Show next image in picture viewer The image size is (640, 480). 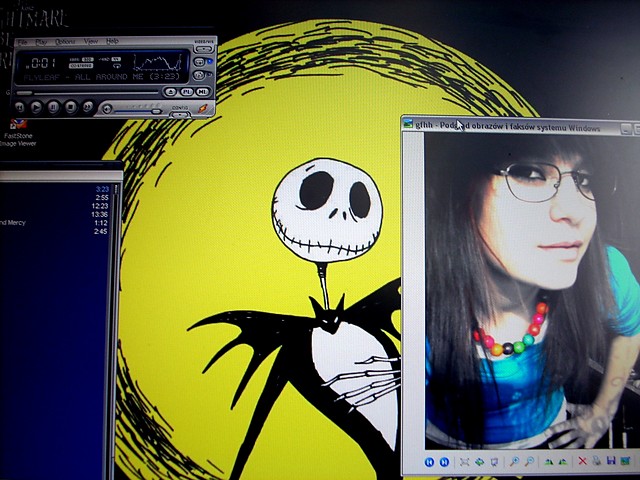click(444, 462)
